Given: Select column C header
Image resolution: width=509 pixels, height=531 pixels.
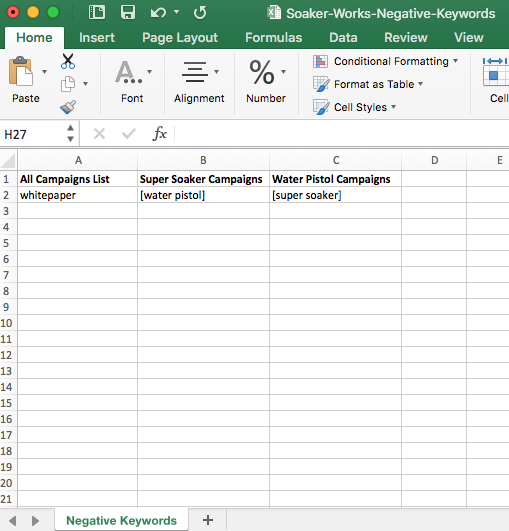Looking at the screenshot, I should (336, 160).
